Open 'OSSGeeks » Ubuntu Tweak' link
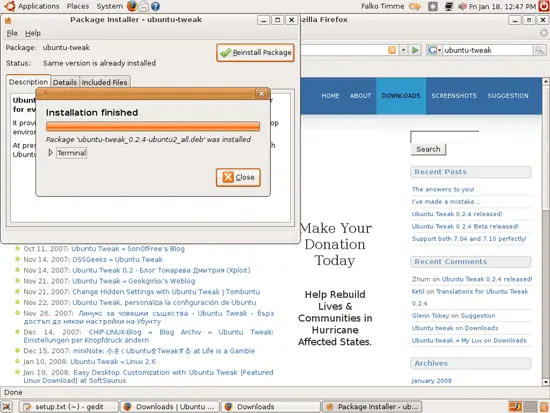The height and width of the screenshot is (413, 550). pyautogui.click(x=118, y=260)
